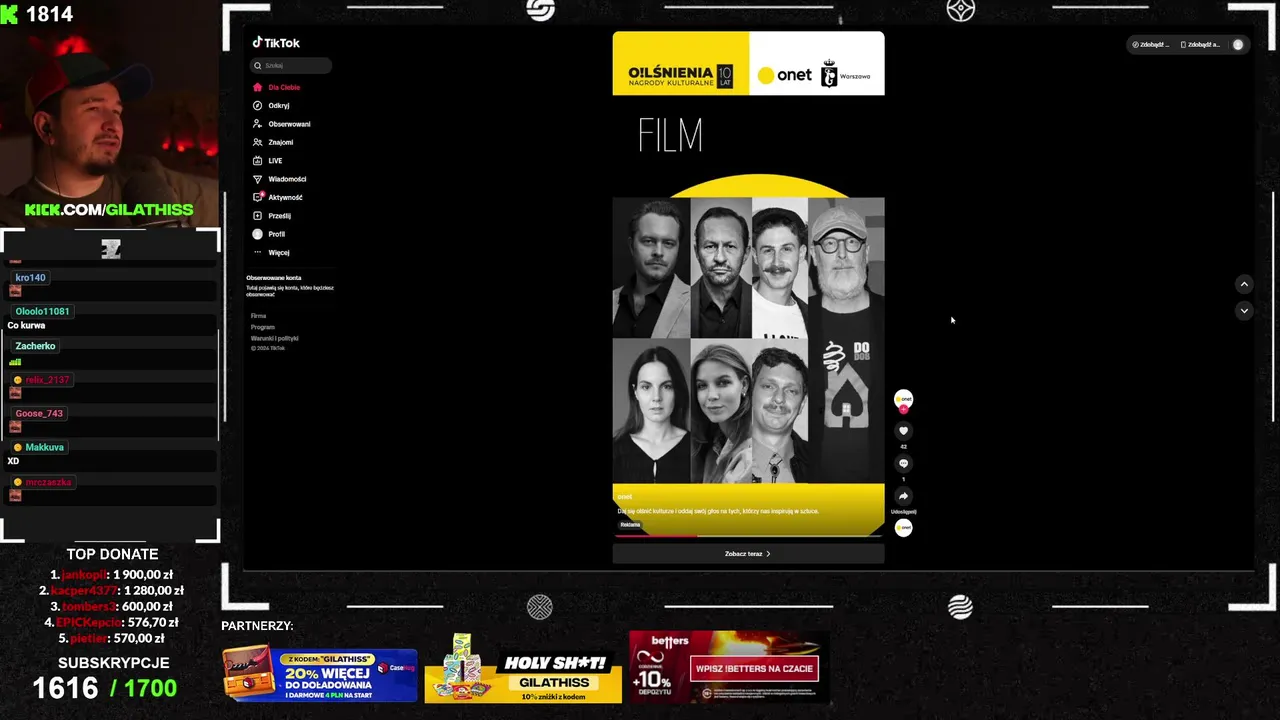Click the Program footer link

coord(263,327)
